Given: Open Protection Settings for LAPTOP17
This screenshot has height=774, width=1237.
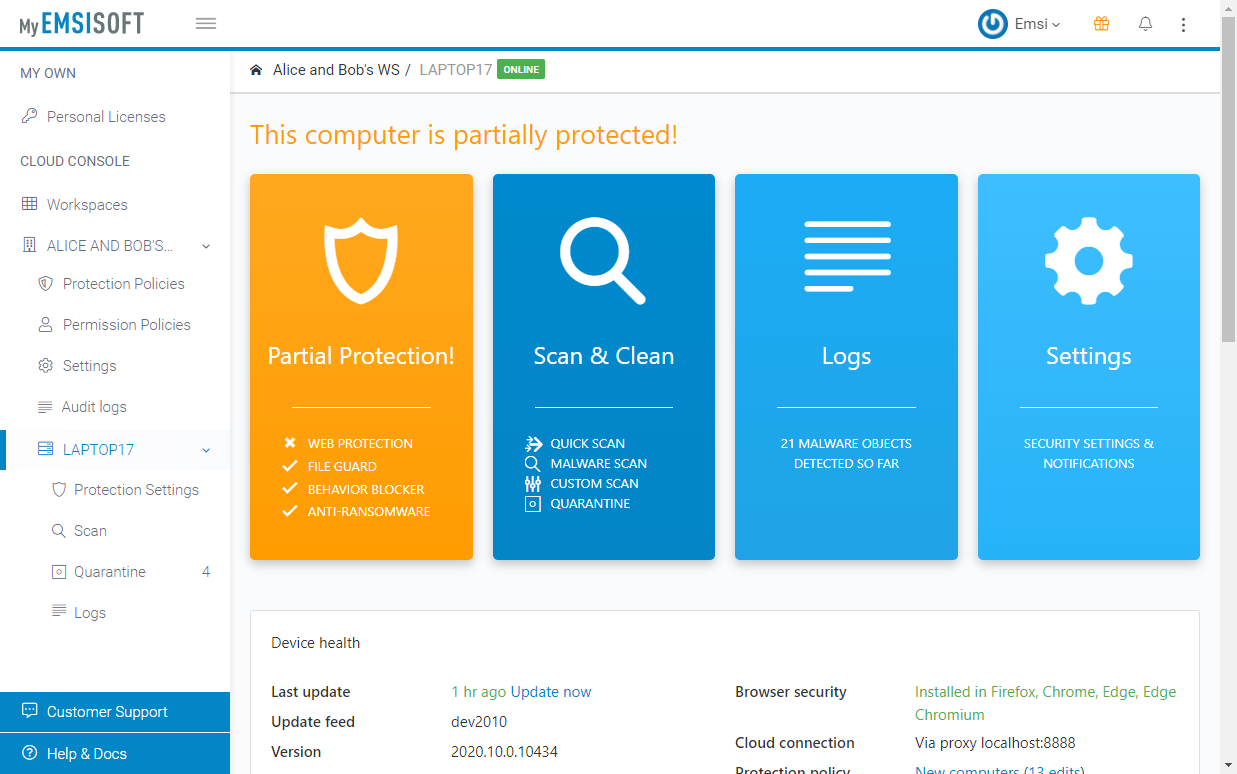Looking at the screenshot, I should point(136,490).
